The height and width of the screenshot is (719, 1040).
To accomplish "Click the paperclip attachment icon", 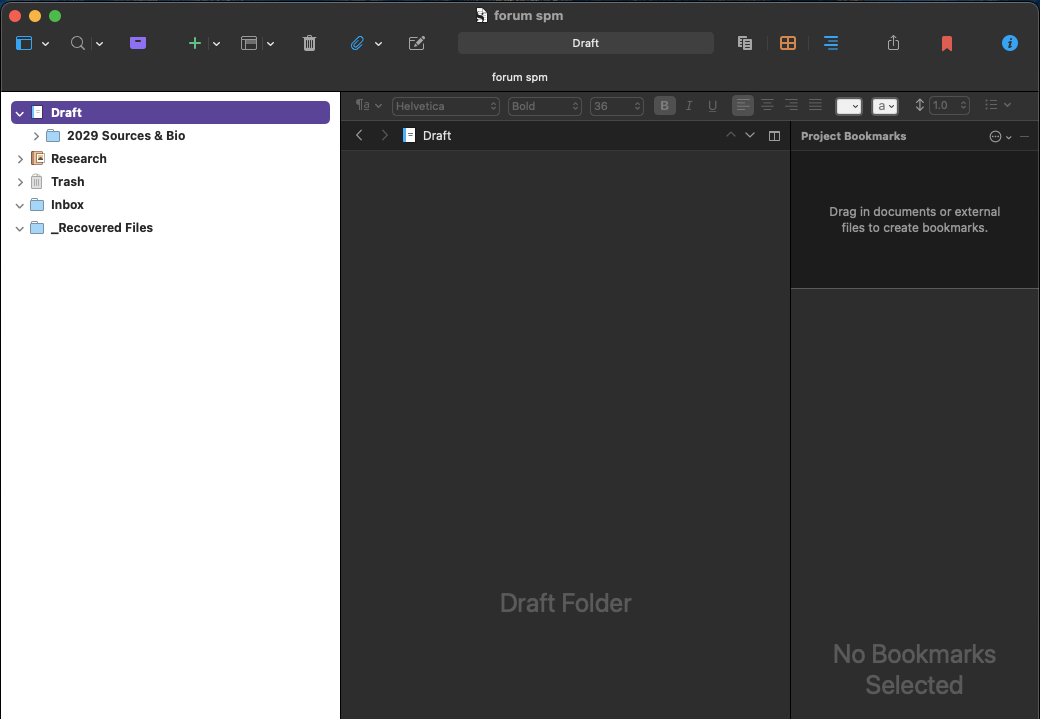I will pos(357,43).
